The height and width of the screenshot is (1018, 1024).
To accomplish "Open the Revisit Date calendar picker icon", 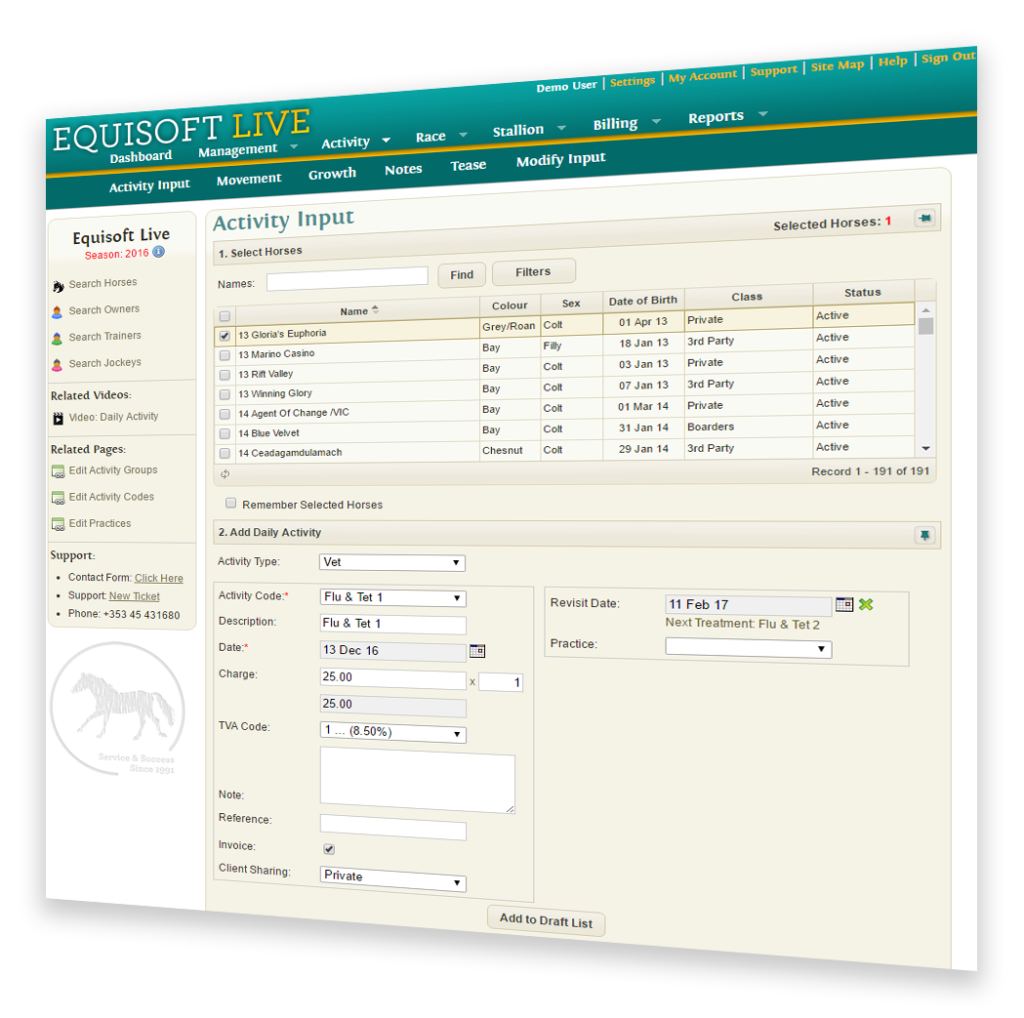I will [844, 604].
